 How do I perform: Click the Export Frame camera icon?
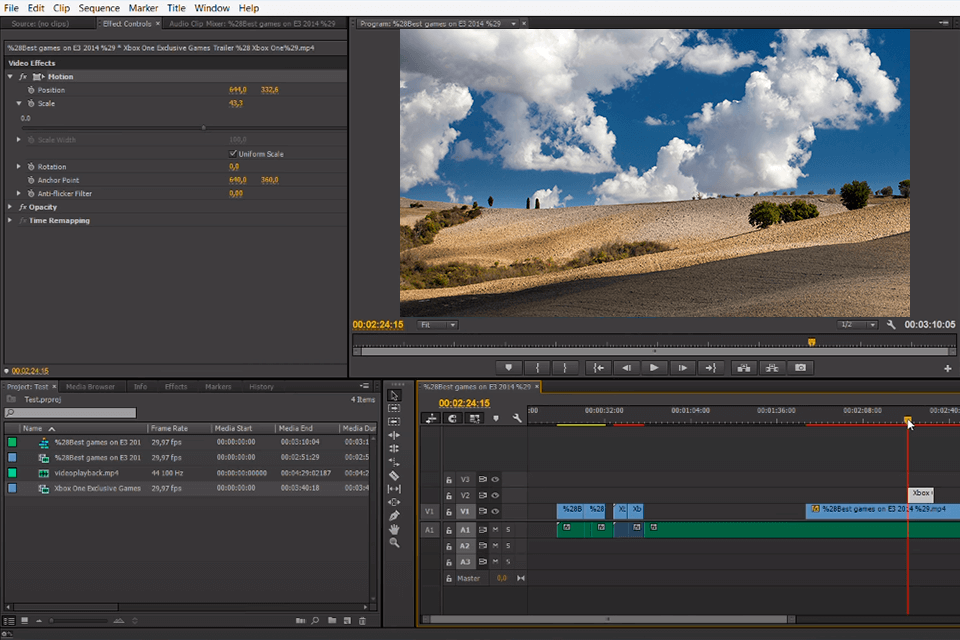click(x=799, y=367)
